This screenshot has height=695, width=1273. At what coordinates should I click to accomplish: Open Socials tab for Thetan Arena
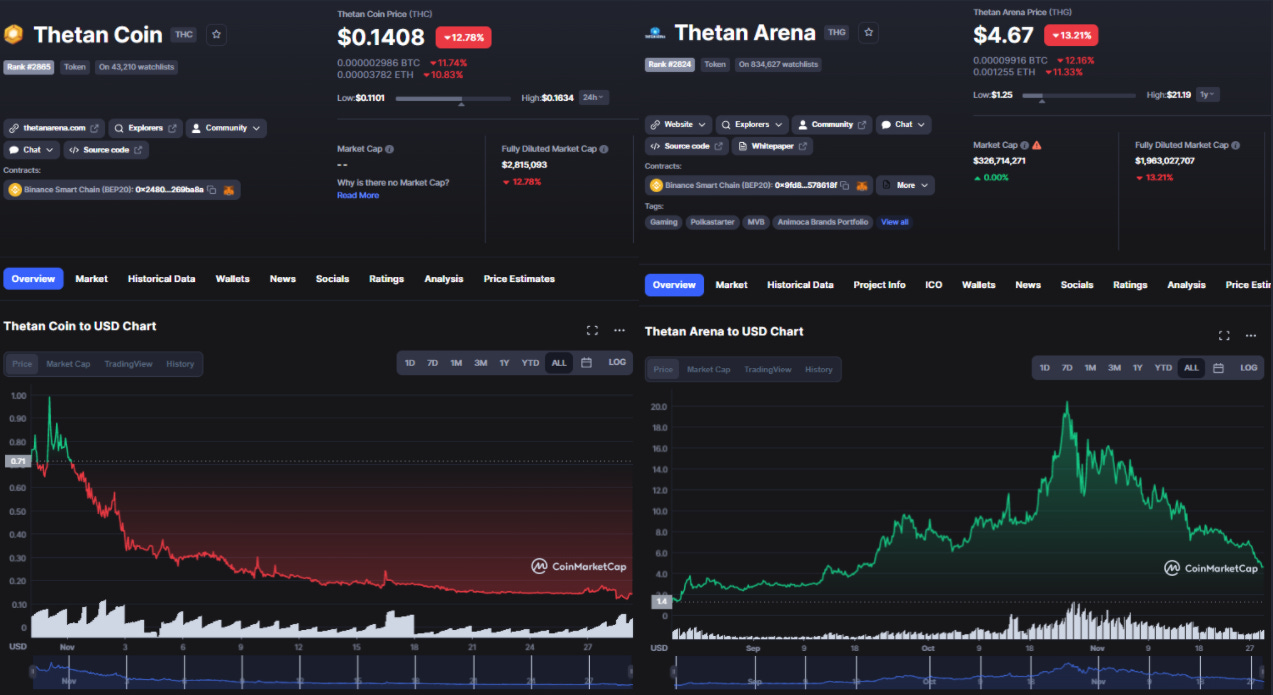click(1077, 285)
